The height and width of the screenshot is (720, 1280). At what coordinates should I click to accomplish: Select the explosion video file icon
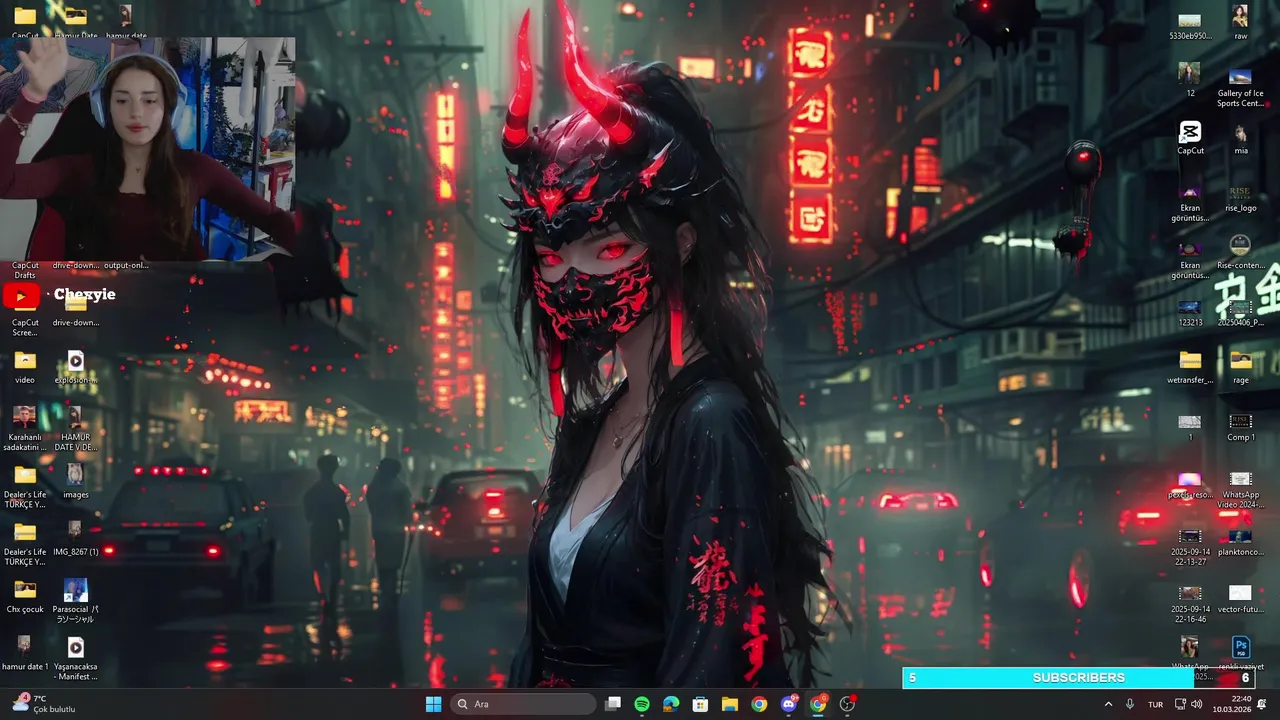(x=75, y=367)
